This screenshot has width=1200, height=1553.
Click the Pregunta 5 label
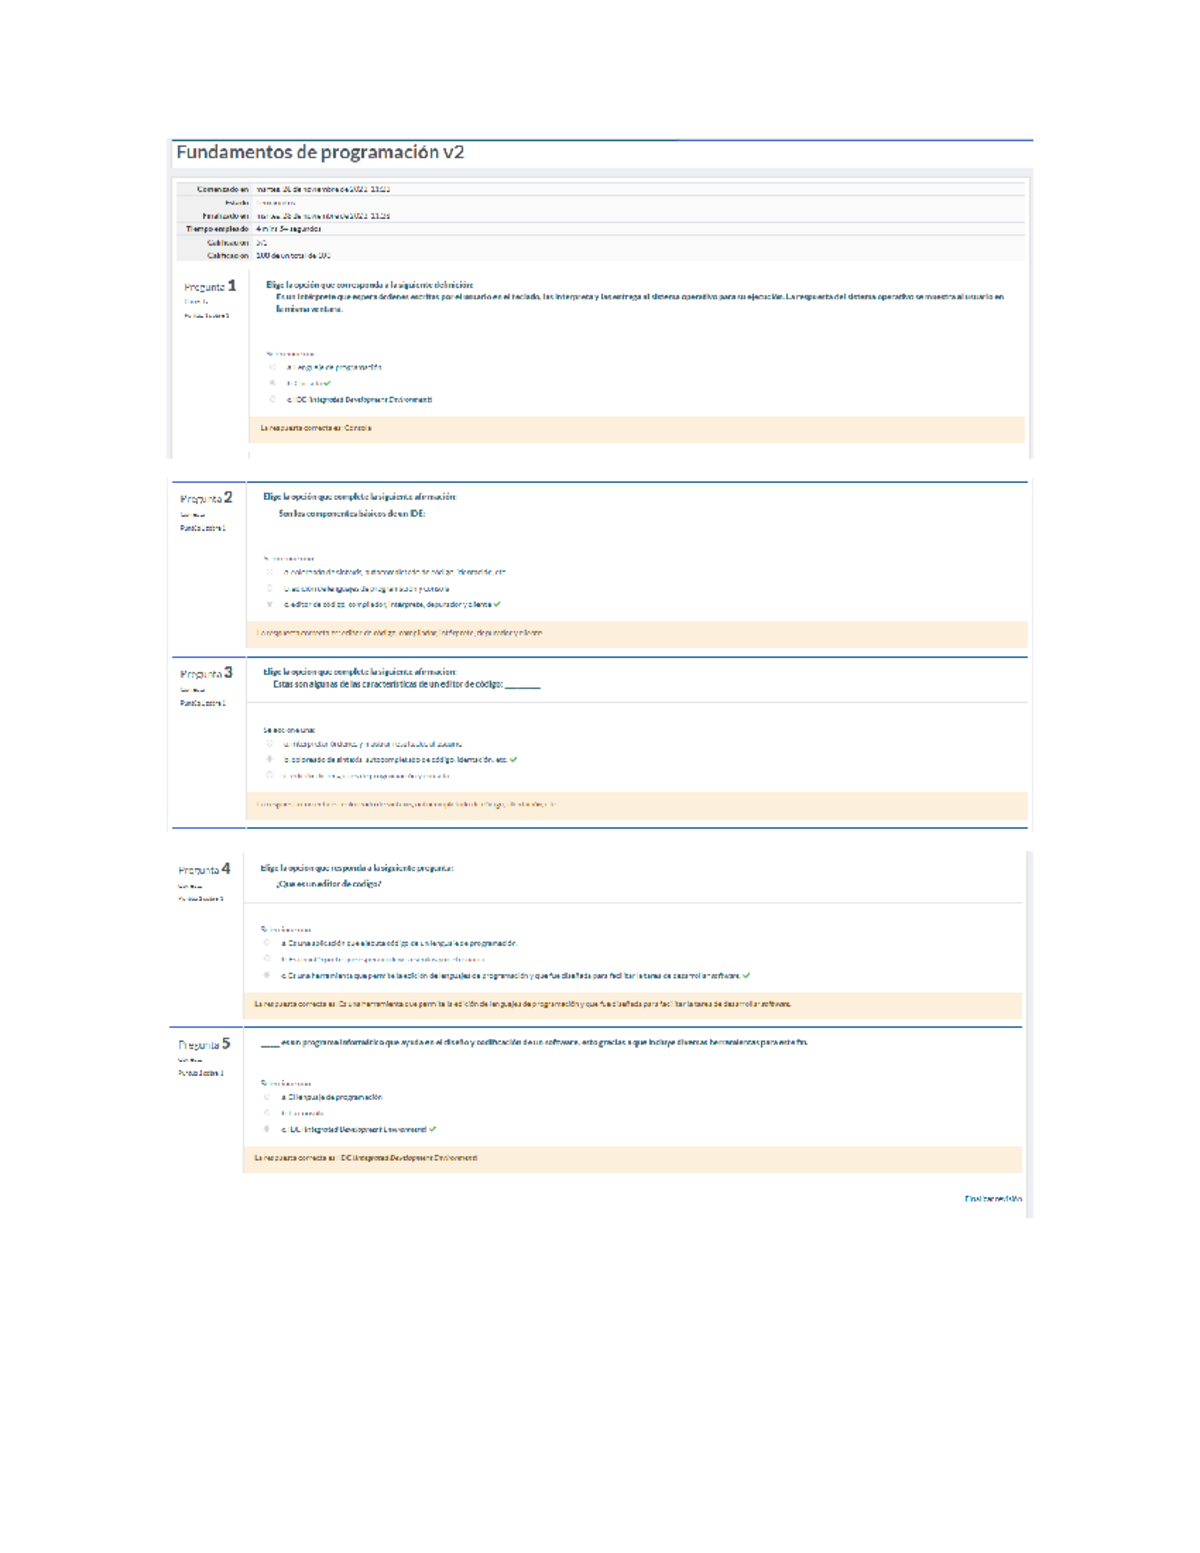203,1044
